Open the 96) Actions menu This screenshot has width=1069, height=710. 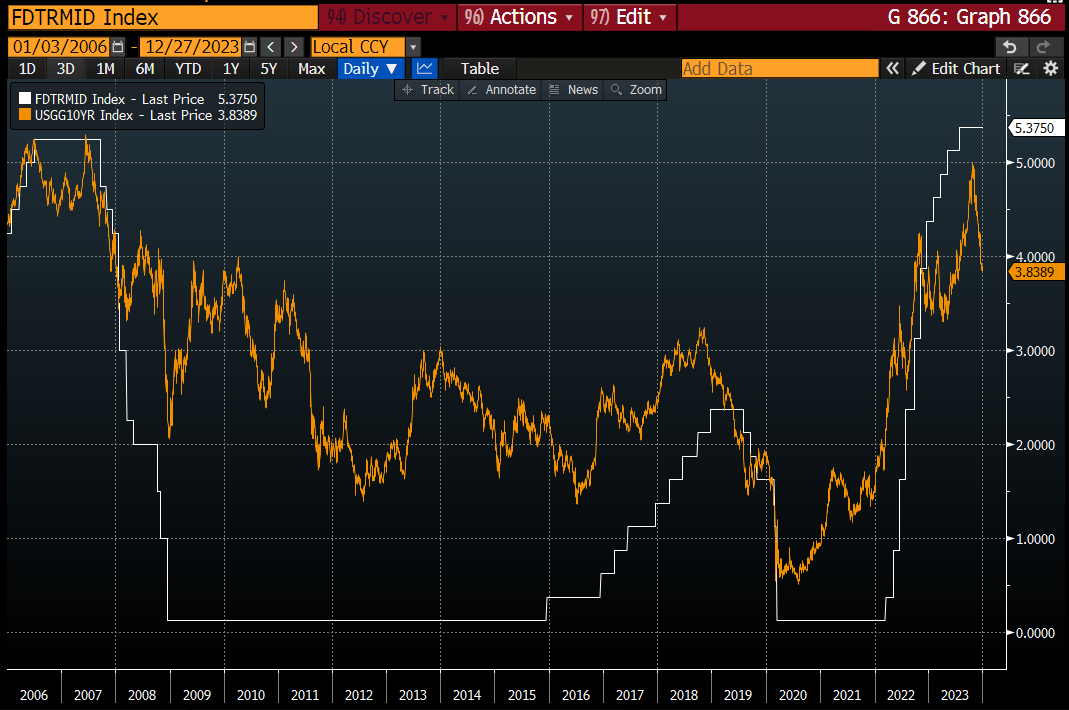520,16
